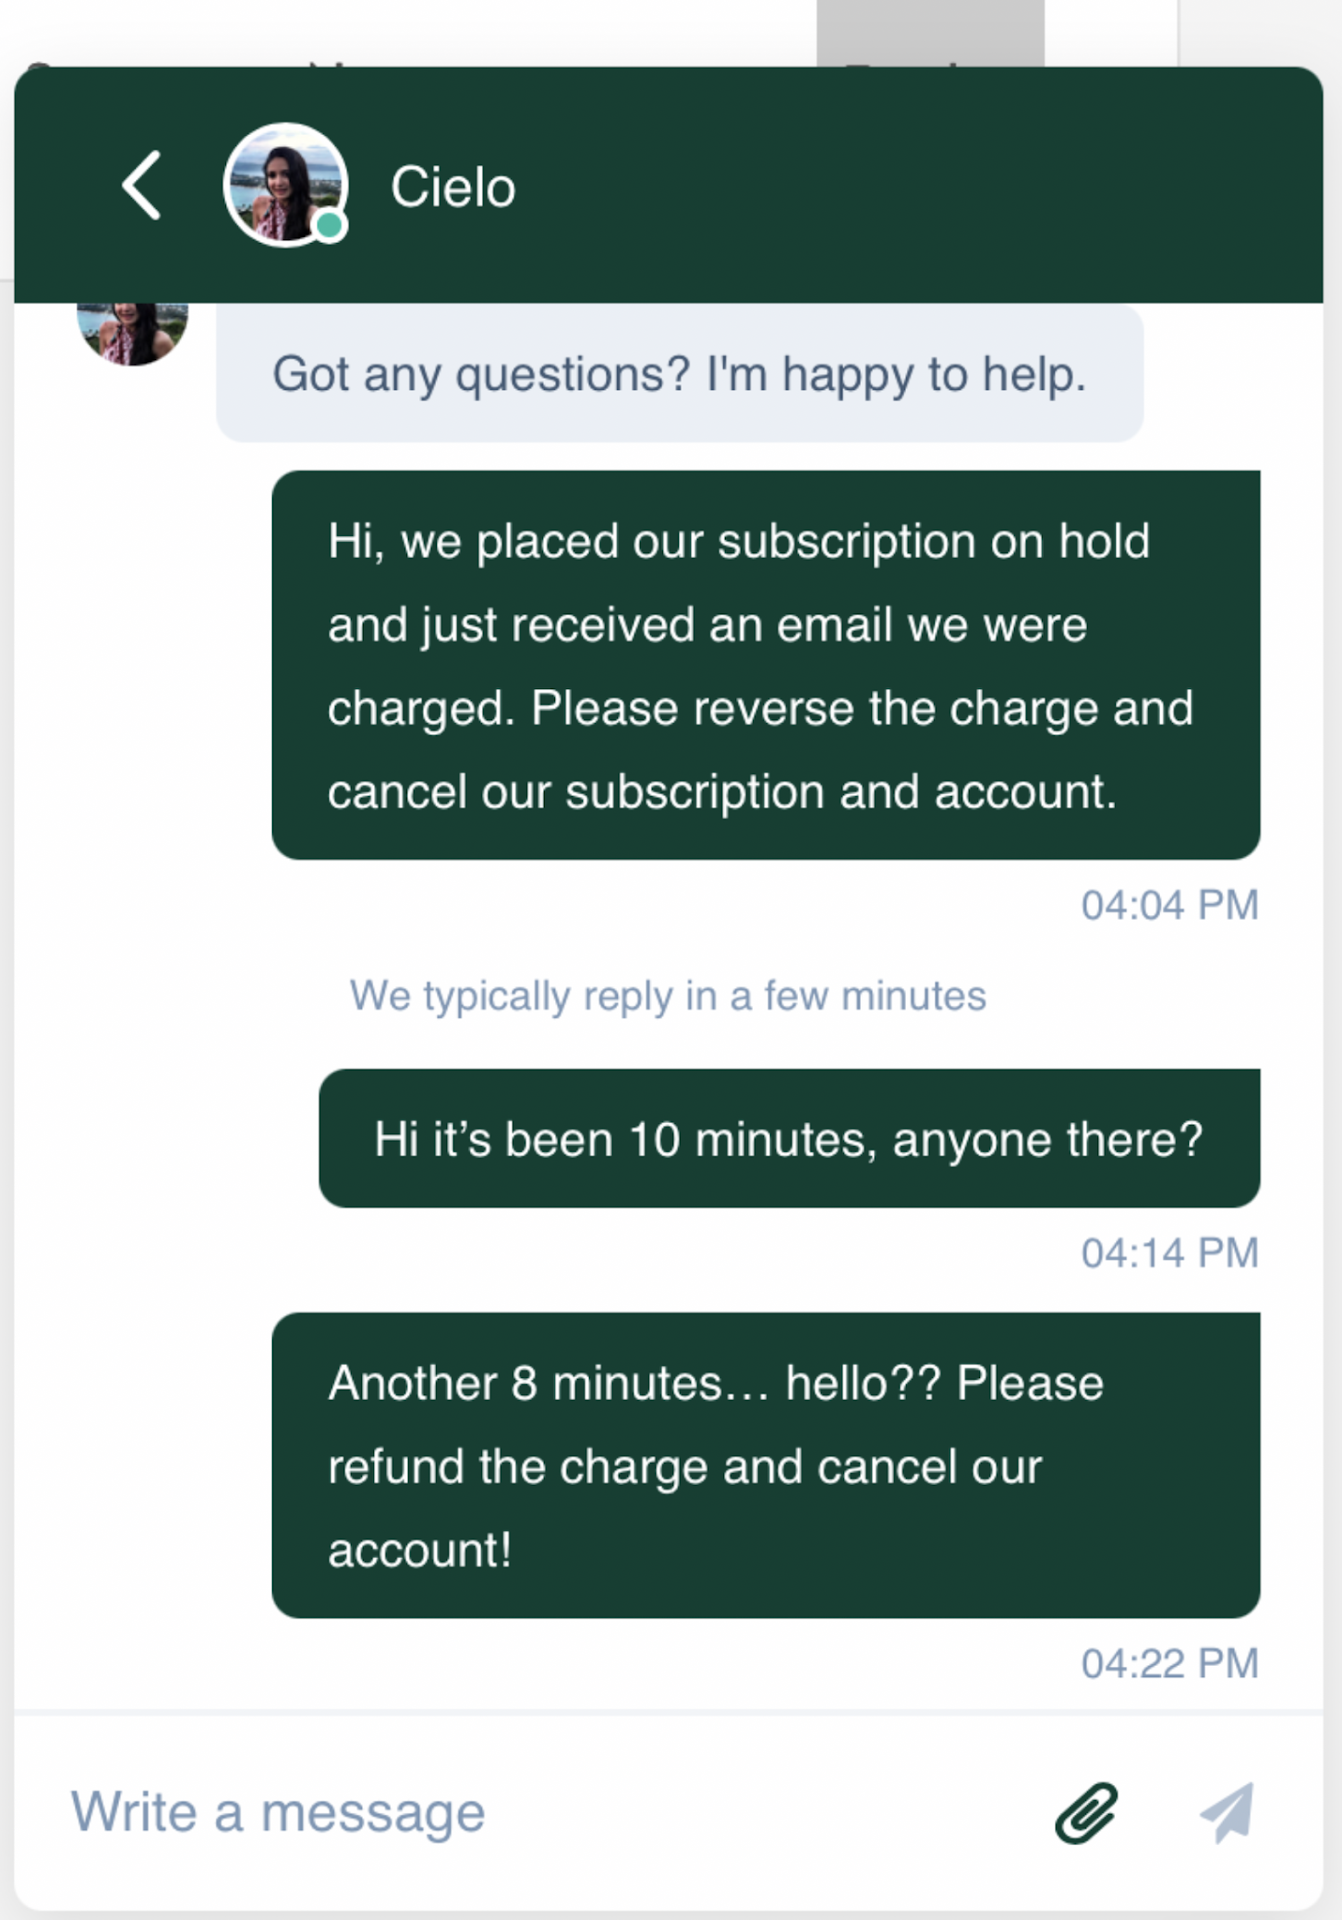The image size is (1342, 1920).
Task: Click the green online status dot
Action: click(329, 226)
